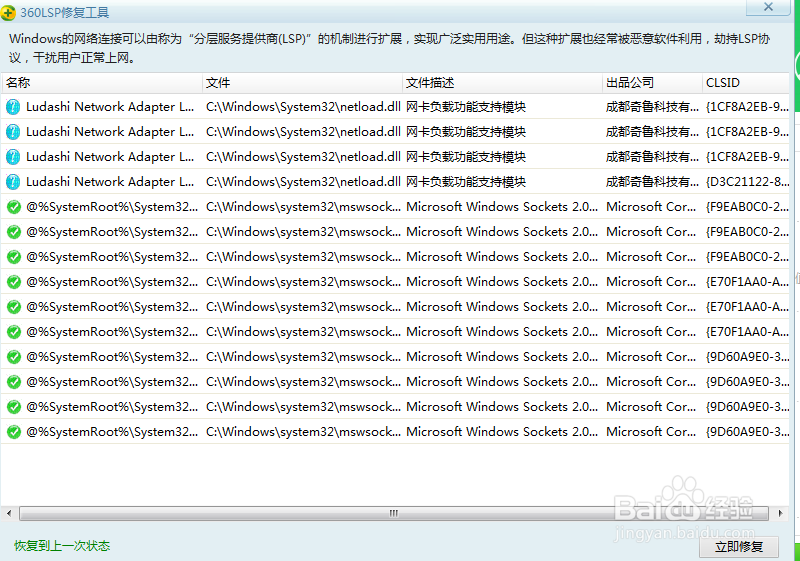The image size is (800, 561).
Task: Click the 立即修复 button
Action: tap(739, 547)
